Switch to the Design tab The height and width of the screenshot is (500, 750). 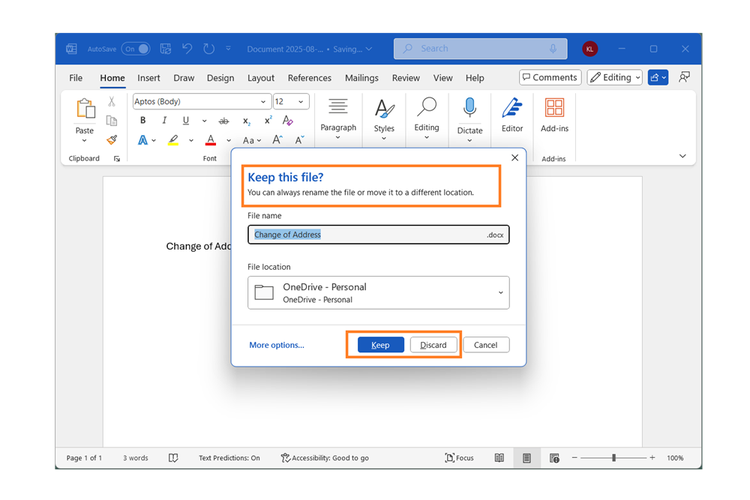tap(221, 78)
